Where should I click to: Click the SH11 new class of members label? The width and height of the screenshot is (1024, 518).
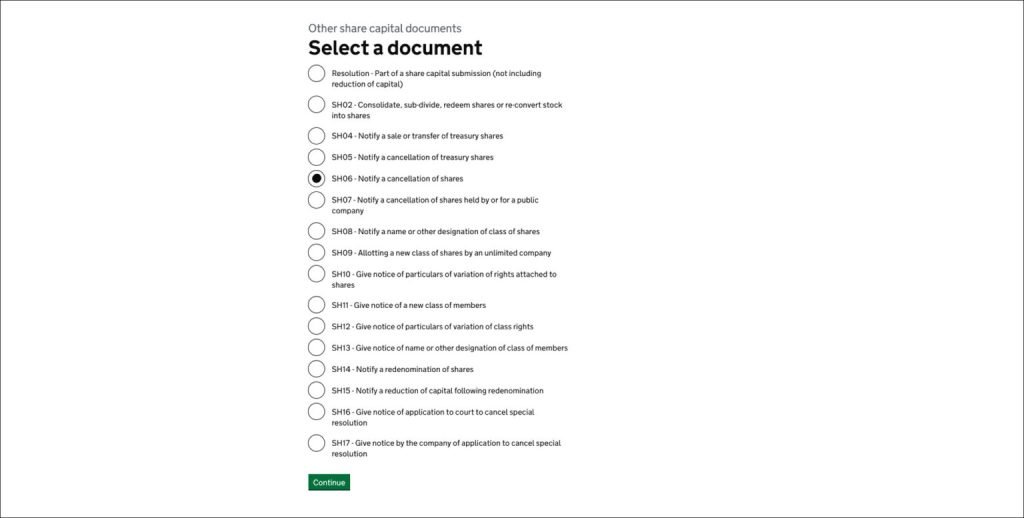(x=409, y=306)
